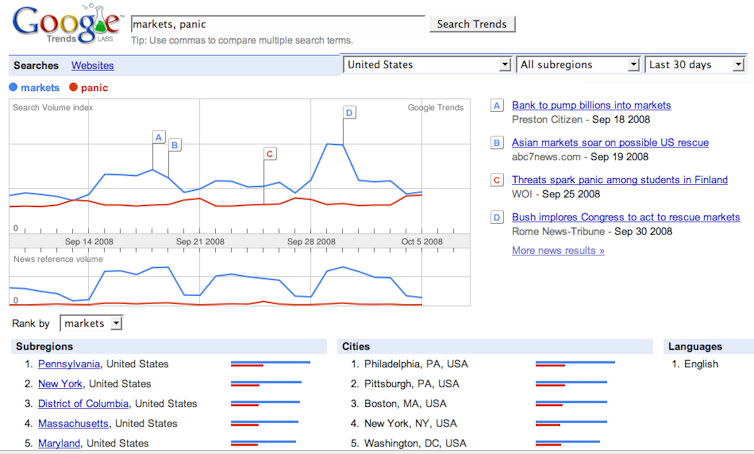Click abc7news.com - Sep 19 2008 source text
The height and width of the screenshot is (454, 754).
click(580, 157)
